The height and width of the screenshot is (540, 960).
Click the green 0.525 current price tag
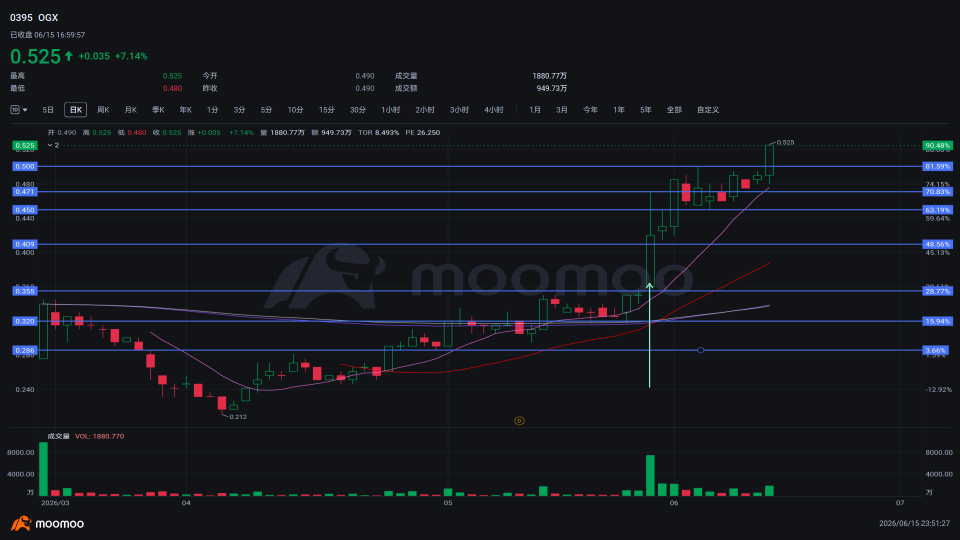click(25, 146)
